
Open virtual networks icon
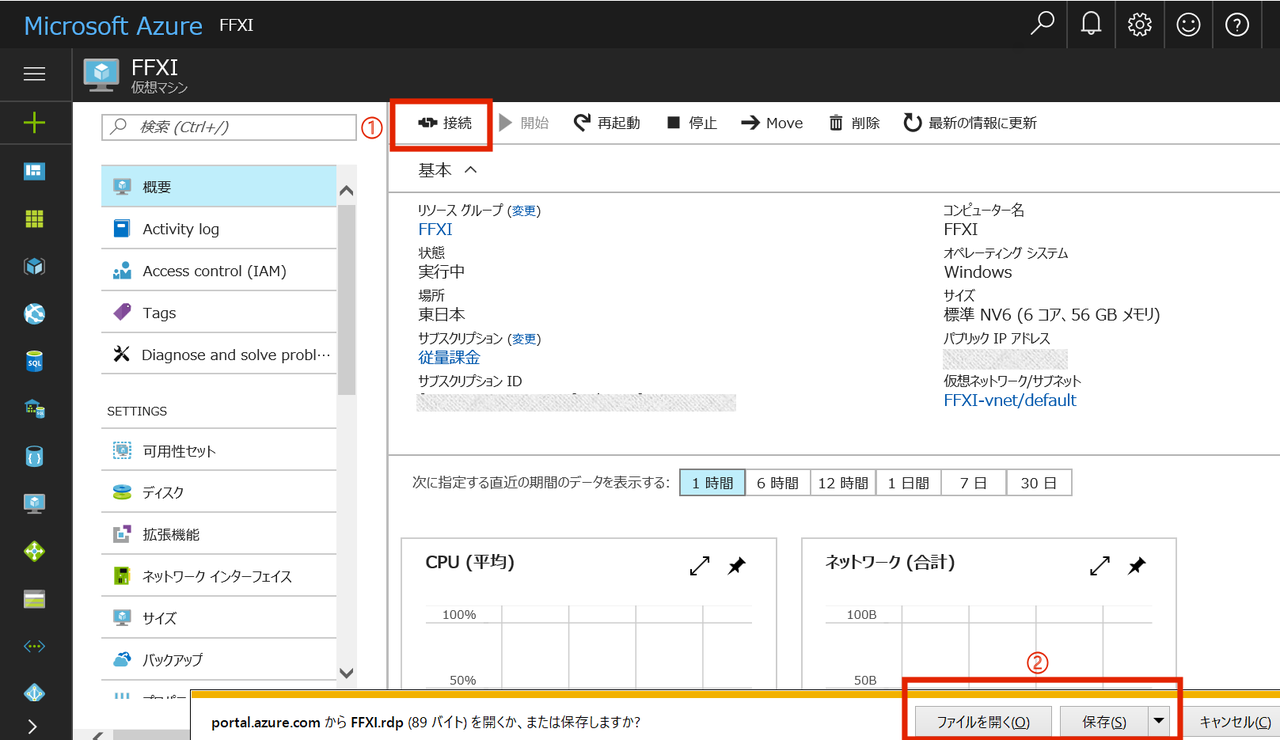tap(35, 646)
